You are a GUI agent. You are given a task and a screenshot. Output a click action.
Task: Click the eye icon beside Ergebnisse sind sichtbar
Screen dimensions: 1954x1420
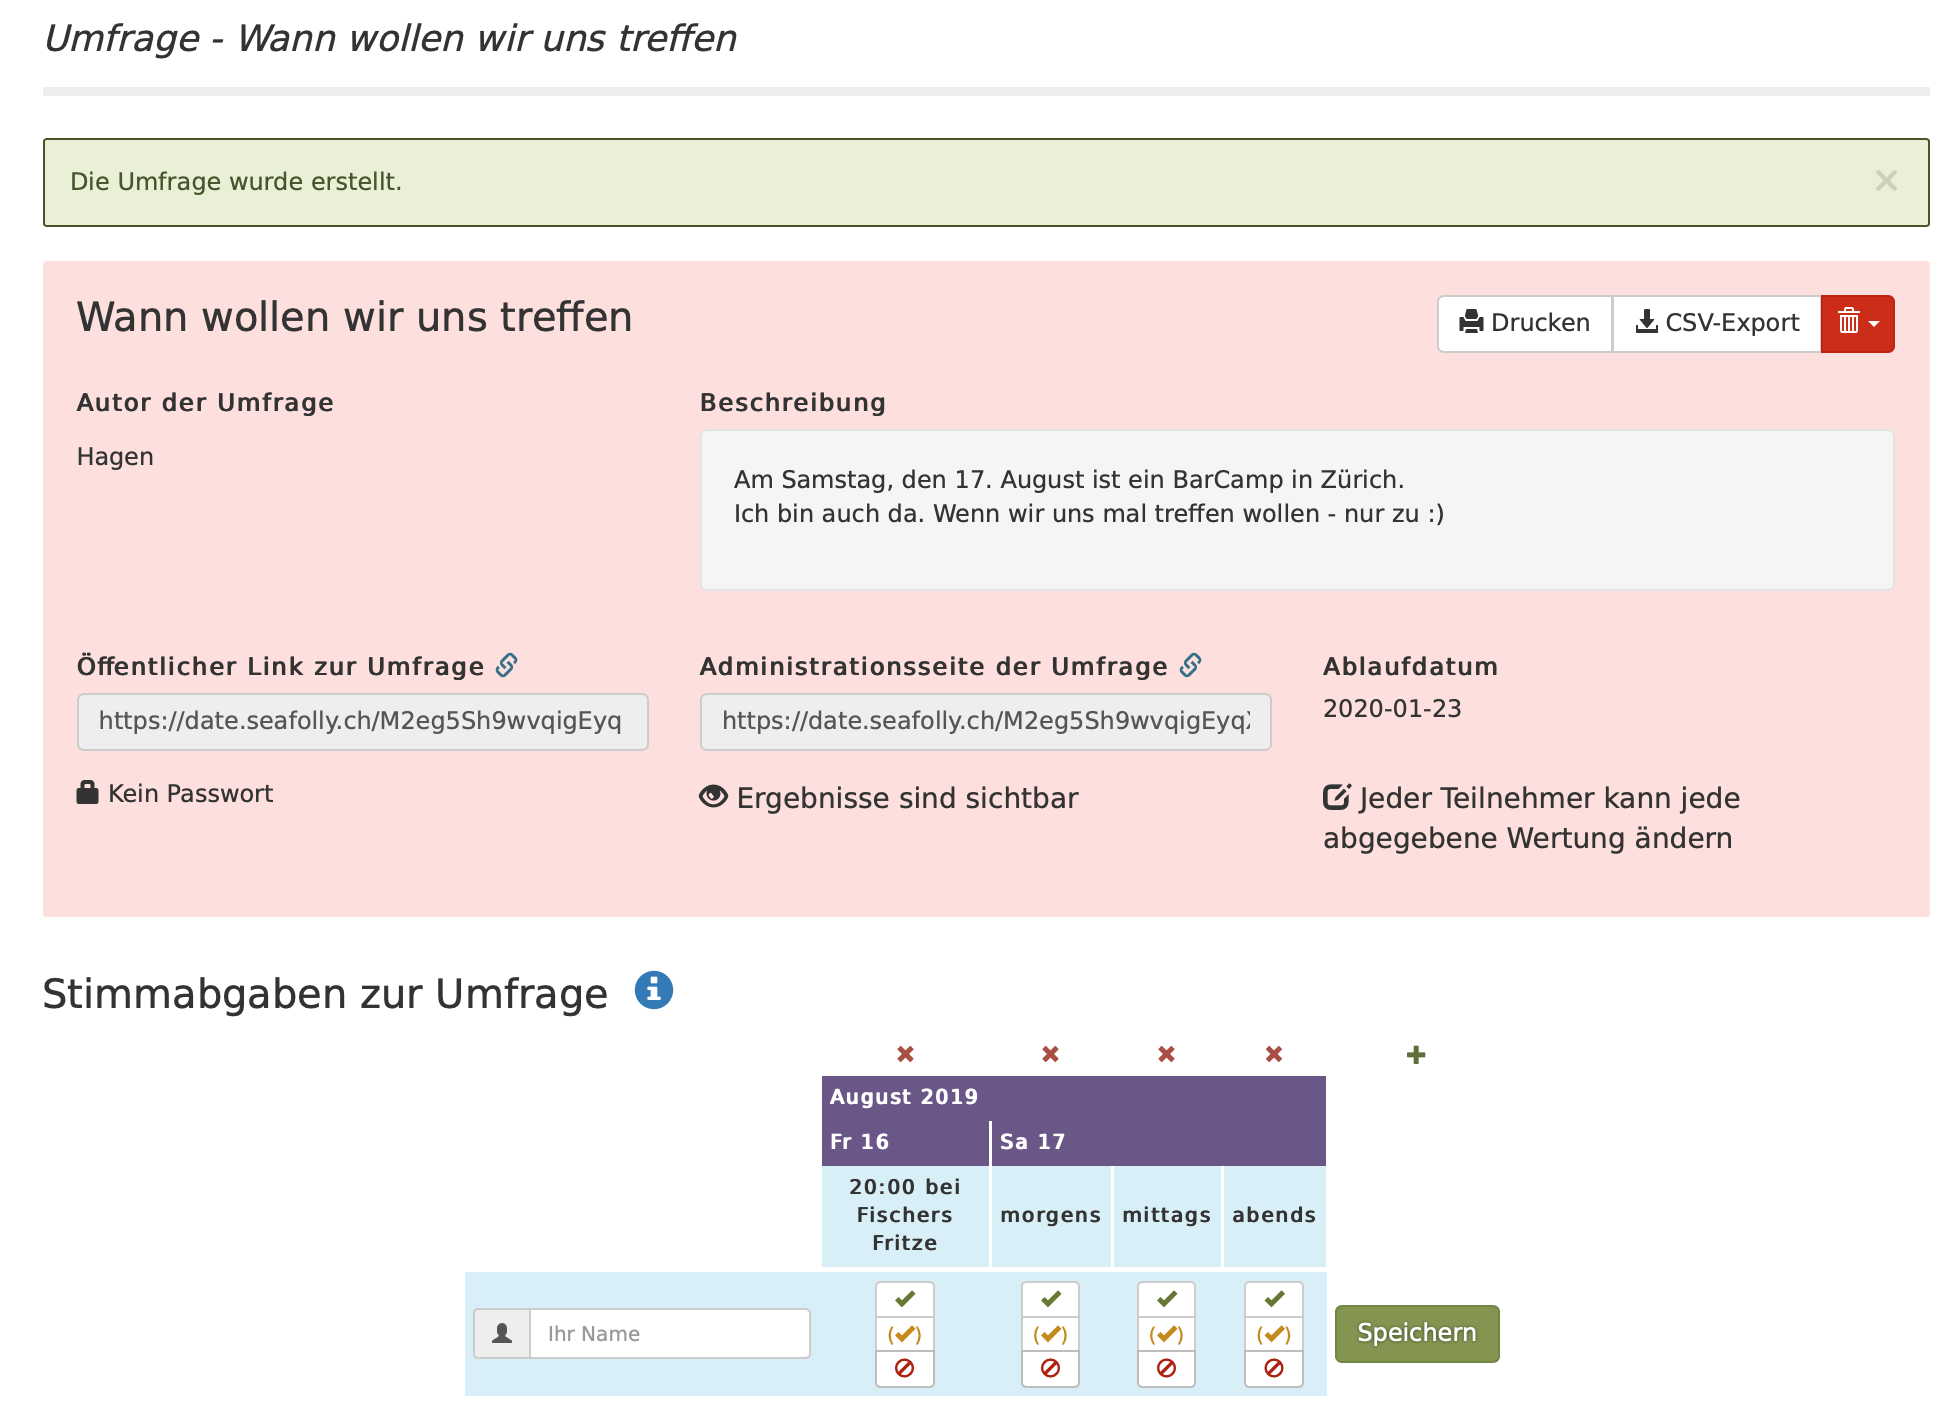coord(712,796)
